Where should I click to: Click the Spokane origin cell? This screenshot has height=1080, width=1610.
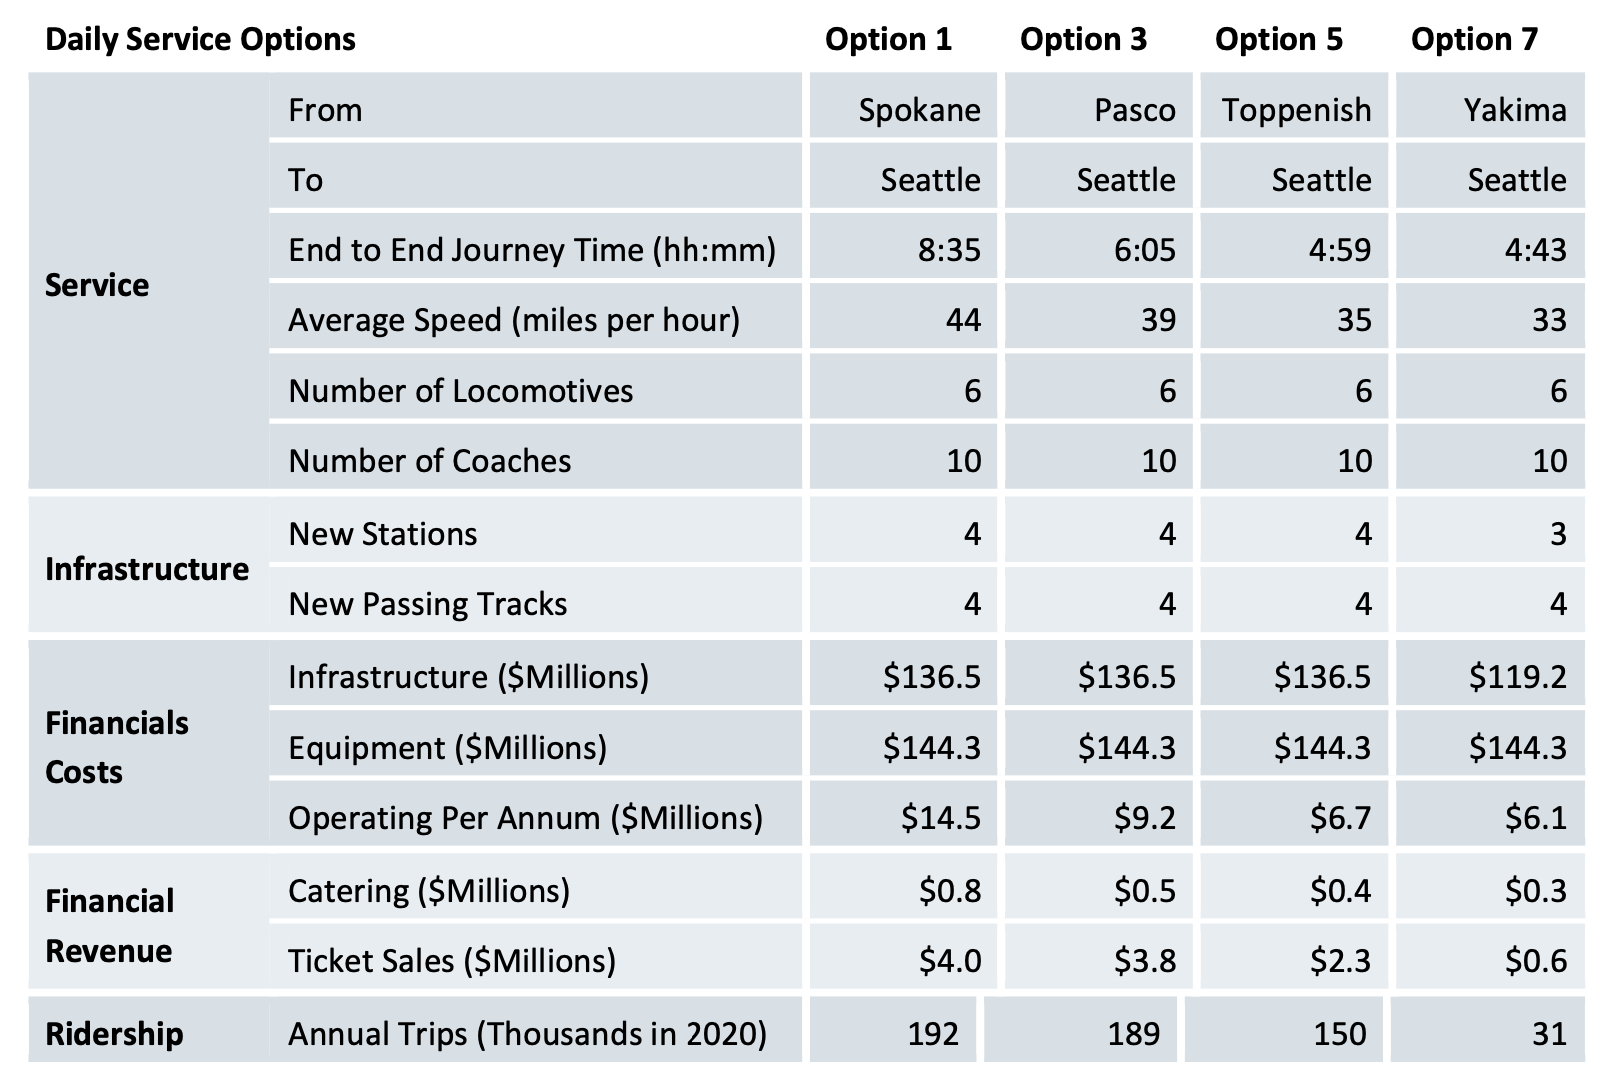coord(919,109)
